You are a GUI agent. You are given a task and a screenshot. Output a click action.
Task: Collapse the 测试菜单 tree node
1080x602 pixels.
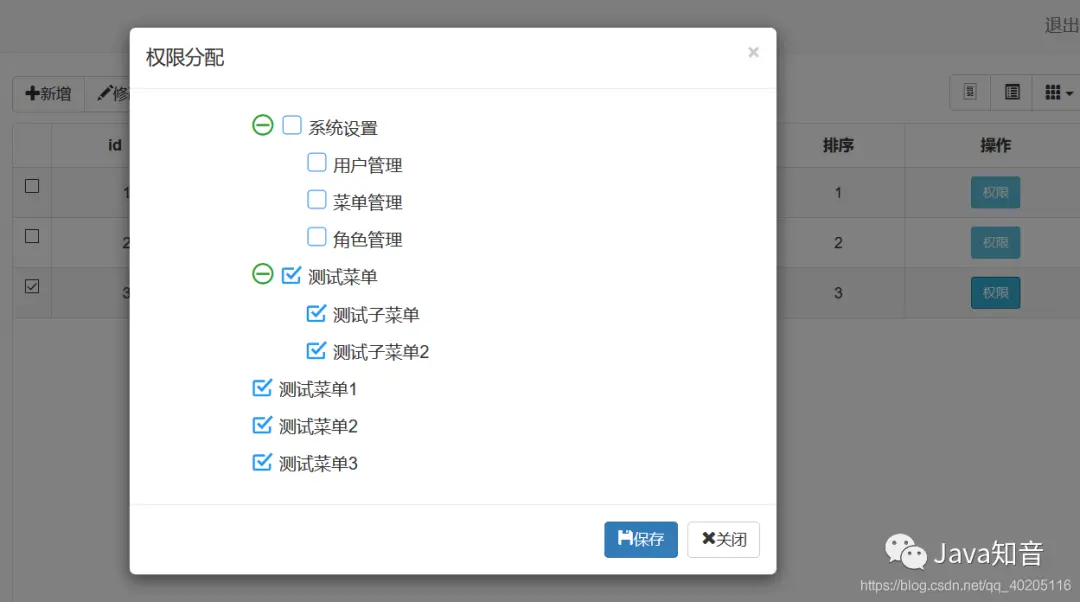pos(262,274)
